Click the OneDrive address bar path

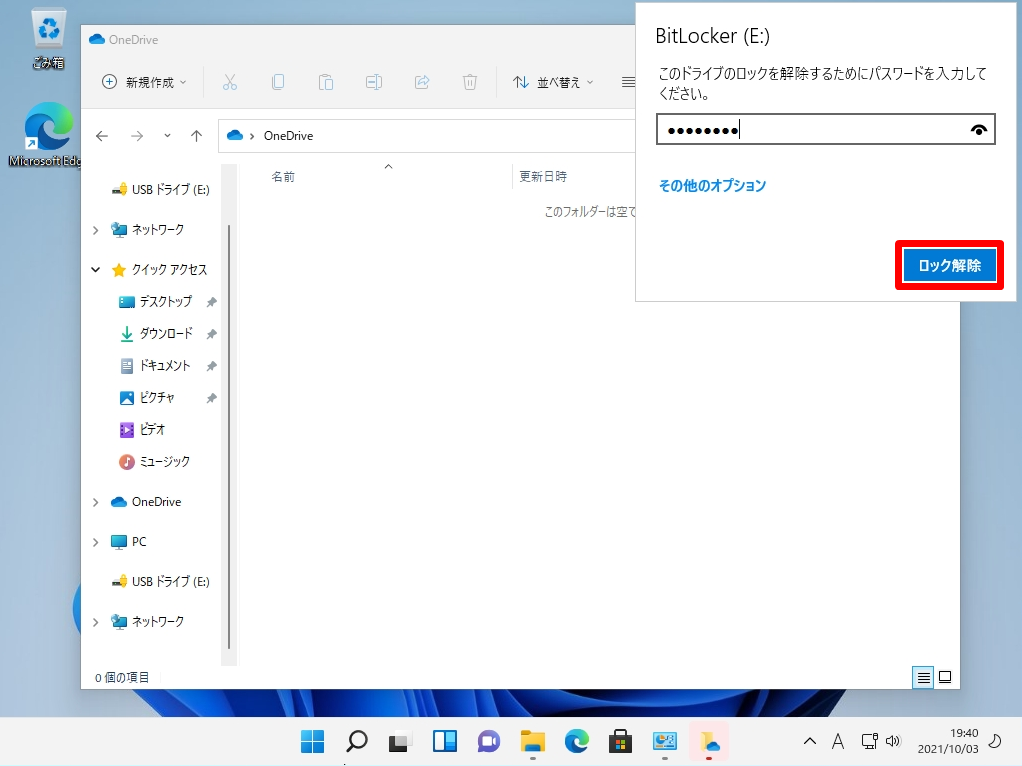(288, 136)
